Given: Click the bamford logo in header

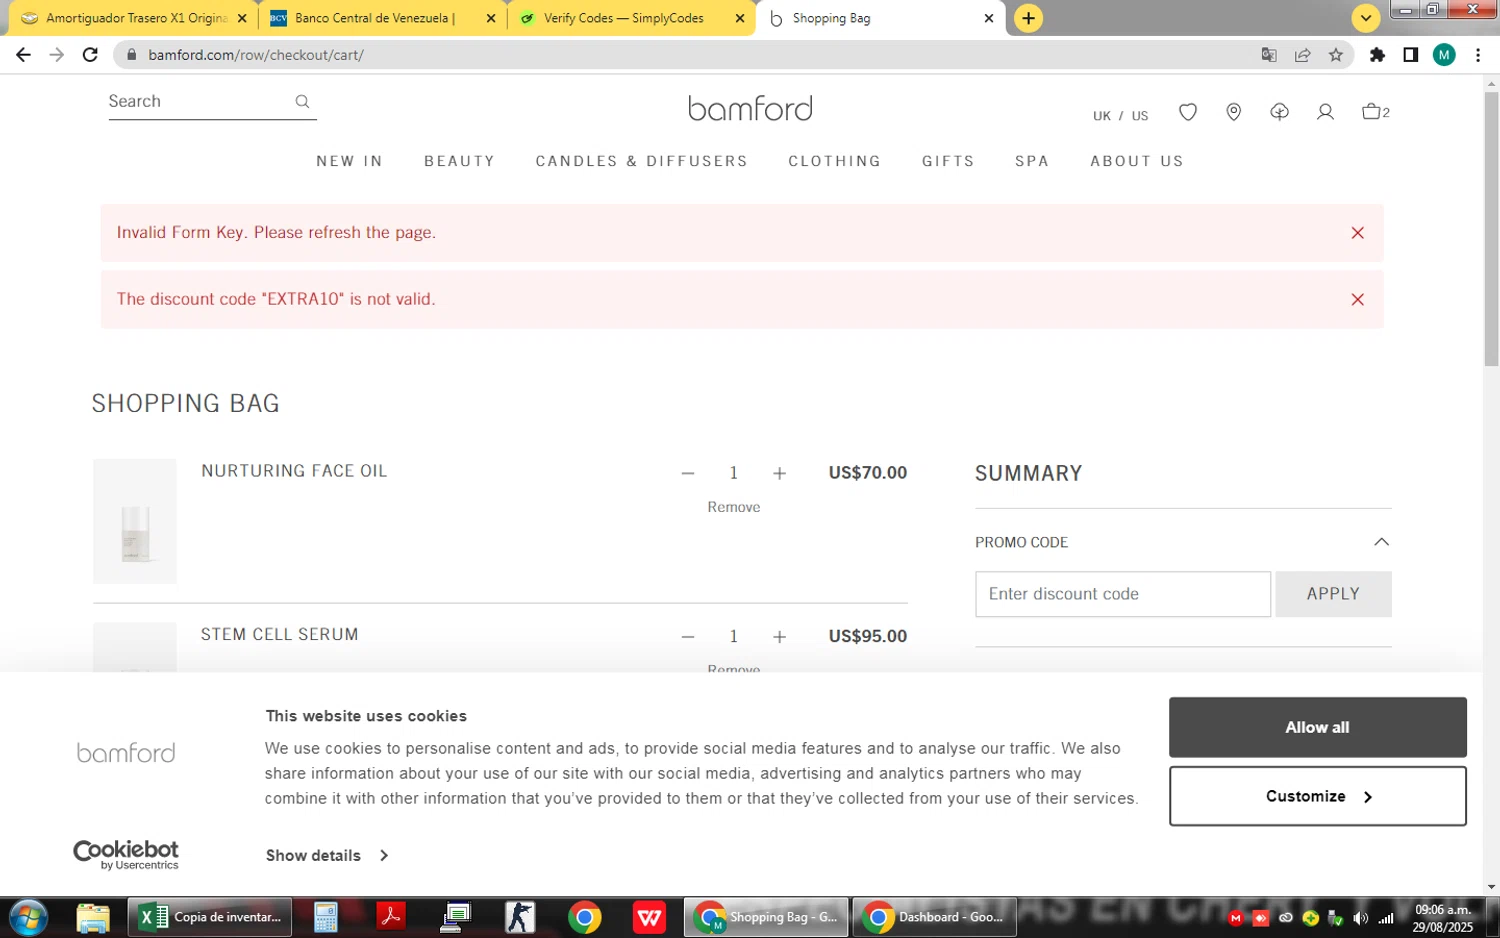Looking at the screenshot, I should pyautogui.click(x=750, y=108).
